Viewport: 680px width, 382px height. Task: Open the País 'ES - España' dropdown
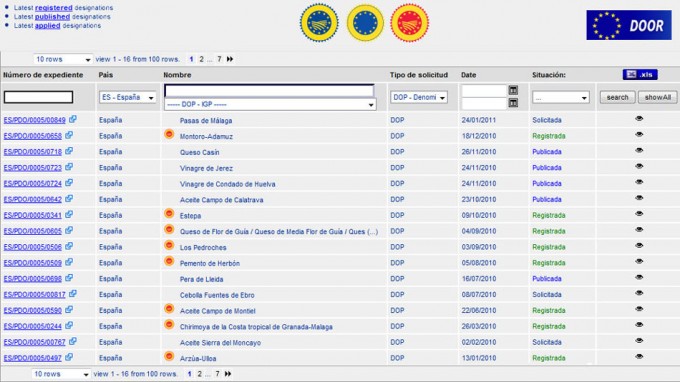(128, 97)
